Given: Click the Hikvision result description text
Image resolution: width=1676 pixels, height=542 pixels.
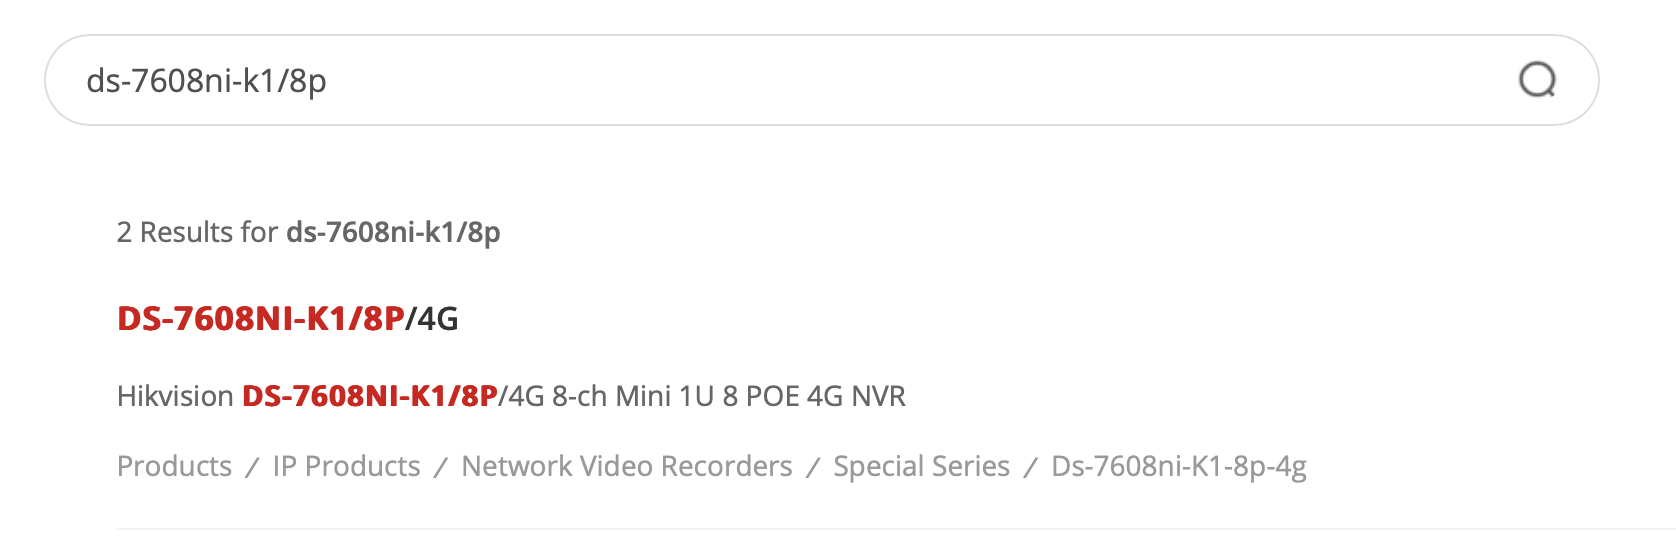Looking at the screenshot, I should [x=511, y=396].
